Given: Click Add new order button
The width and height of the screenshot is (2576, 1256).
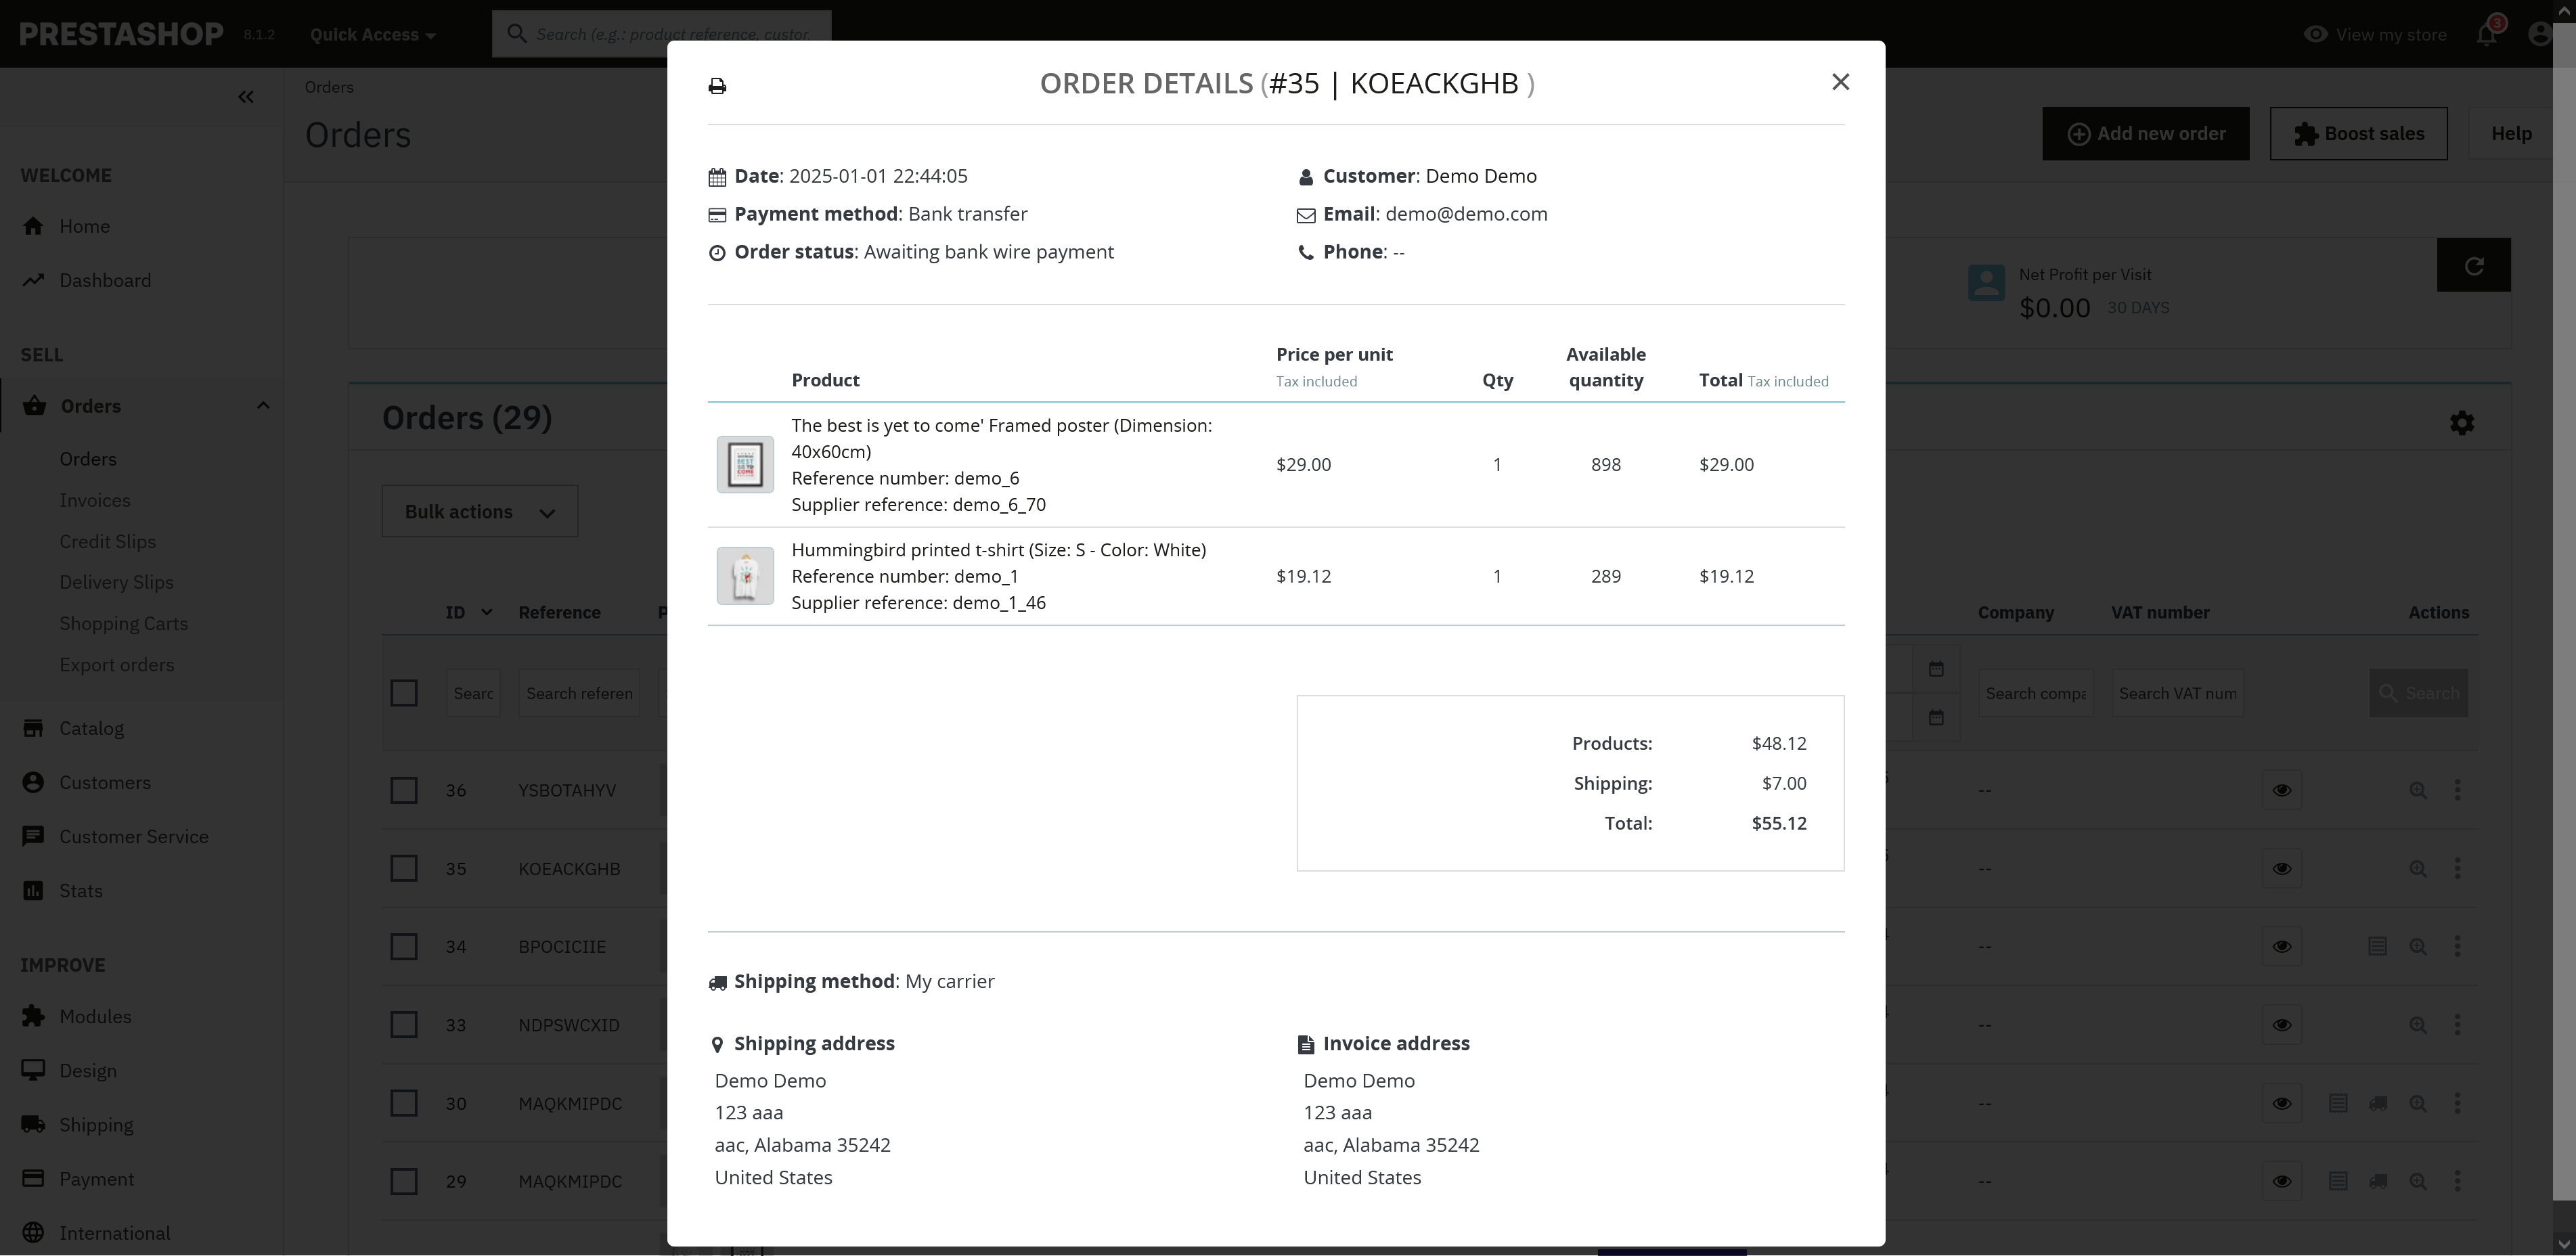Looking at the screenshot, I should click(2146, 133).
